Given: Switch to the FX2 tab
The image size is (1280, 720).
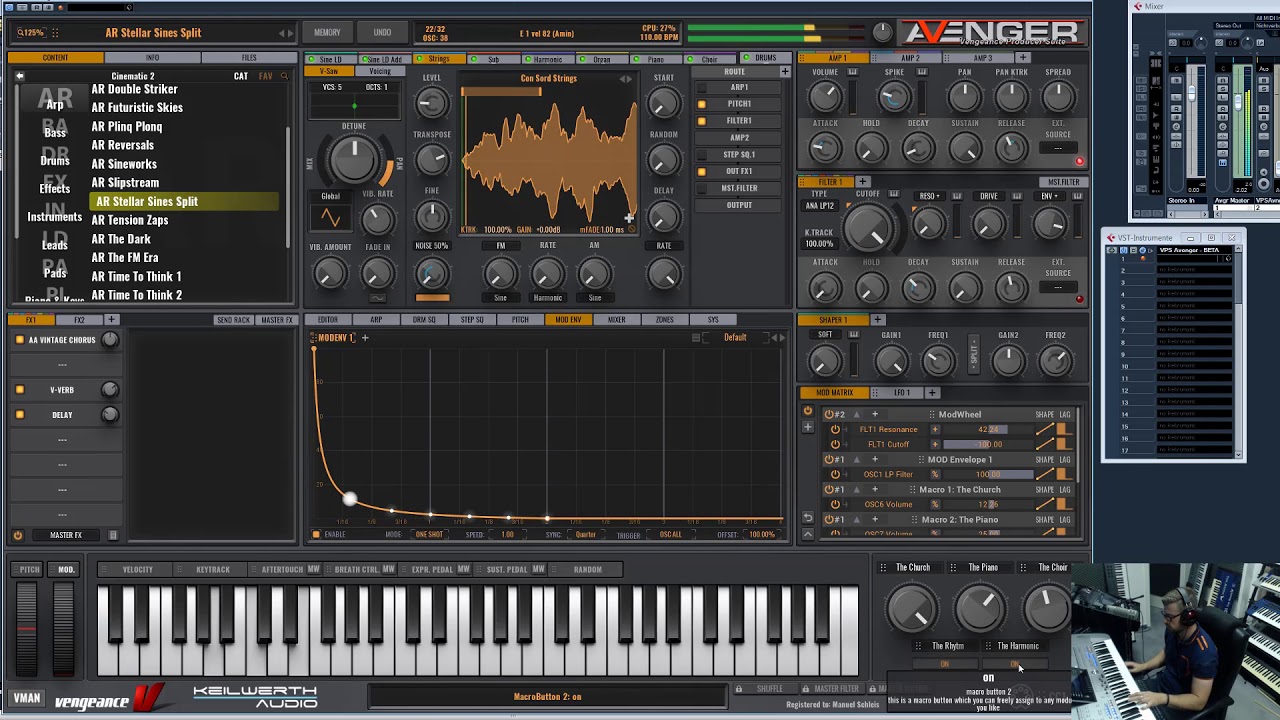Looking at the screenshot, I should coord(79,320).
